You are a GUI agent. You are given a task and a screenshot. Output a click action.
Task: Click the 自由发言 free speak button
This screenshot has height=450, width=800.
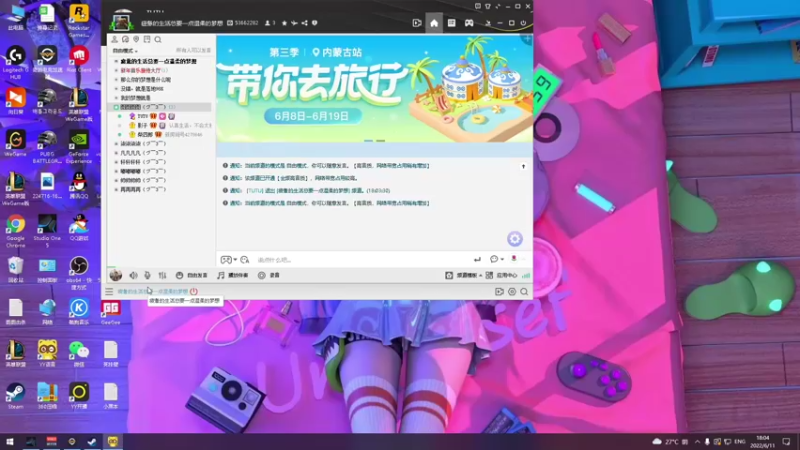tap(191, 276)
